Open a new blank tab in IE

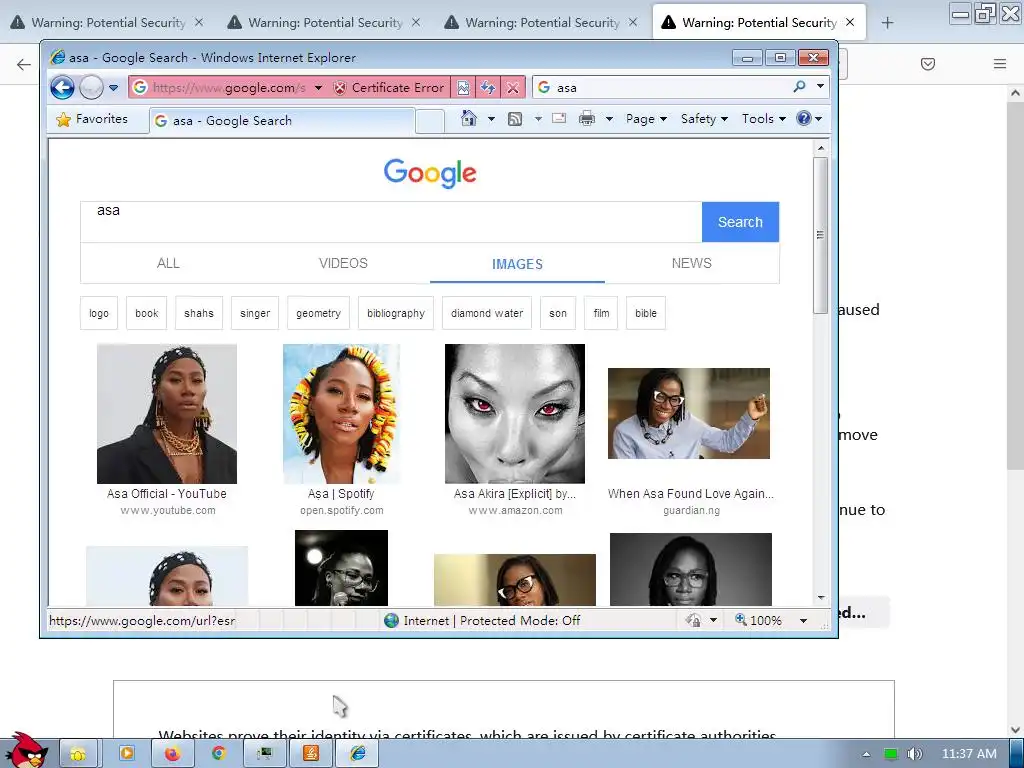[x=430, y=121]
